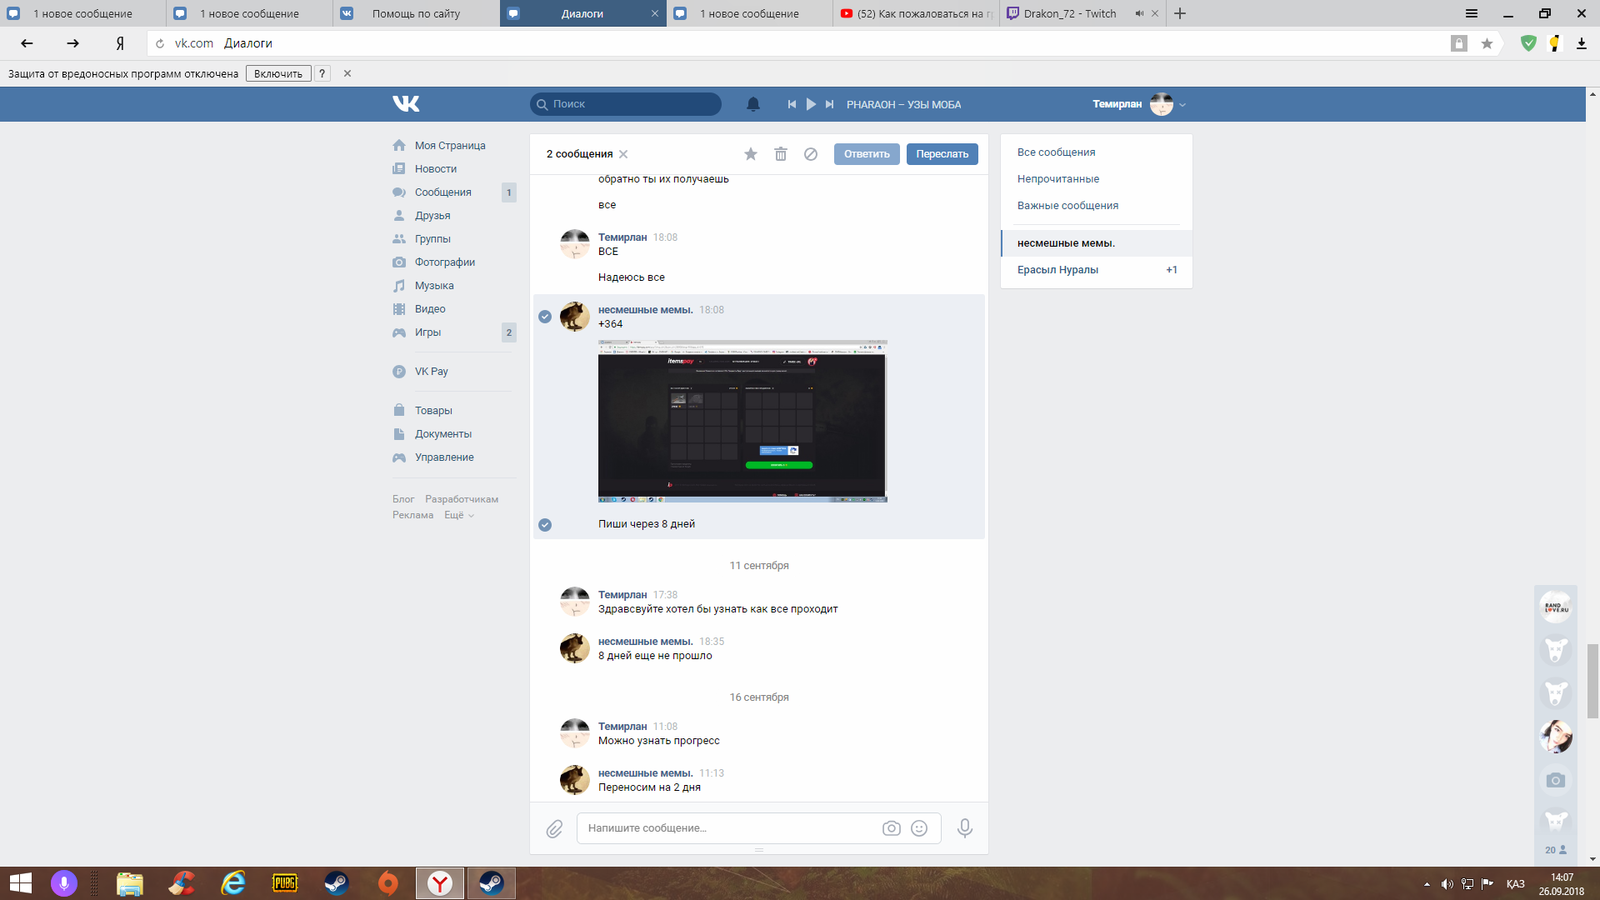
Task: Mute audio on the Twitch tab
Action: click(1139, 14)
